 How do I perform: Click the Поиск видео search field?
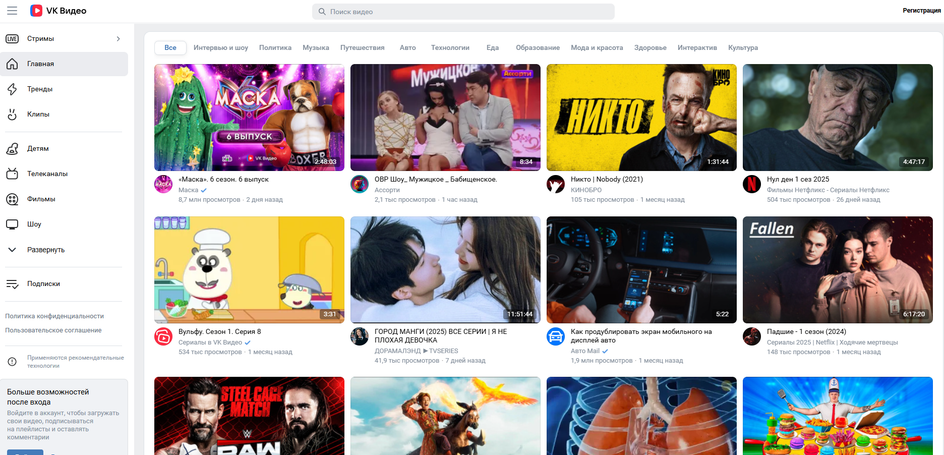click(463, 11)
